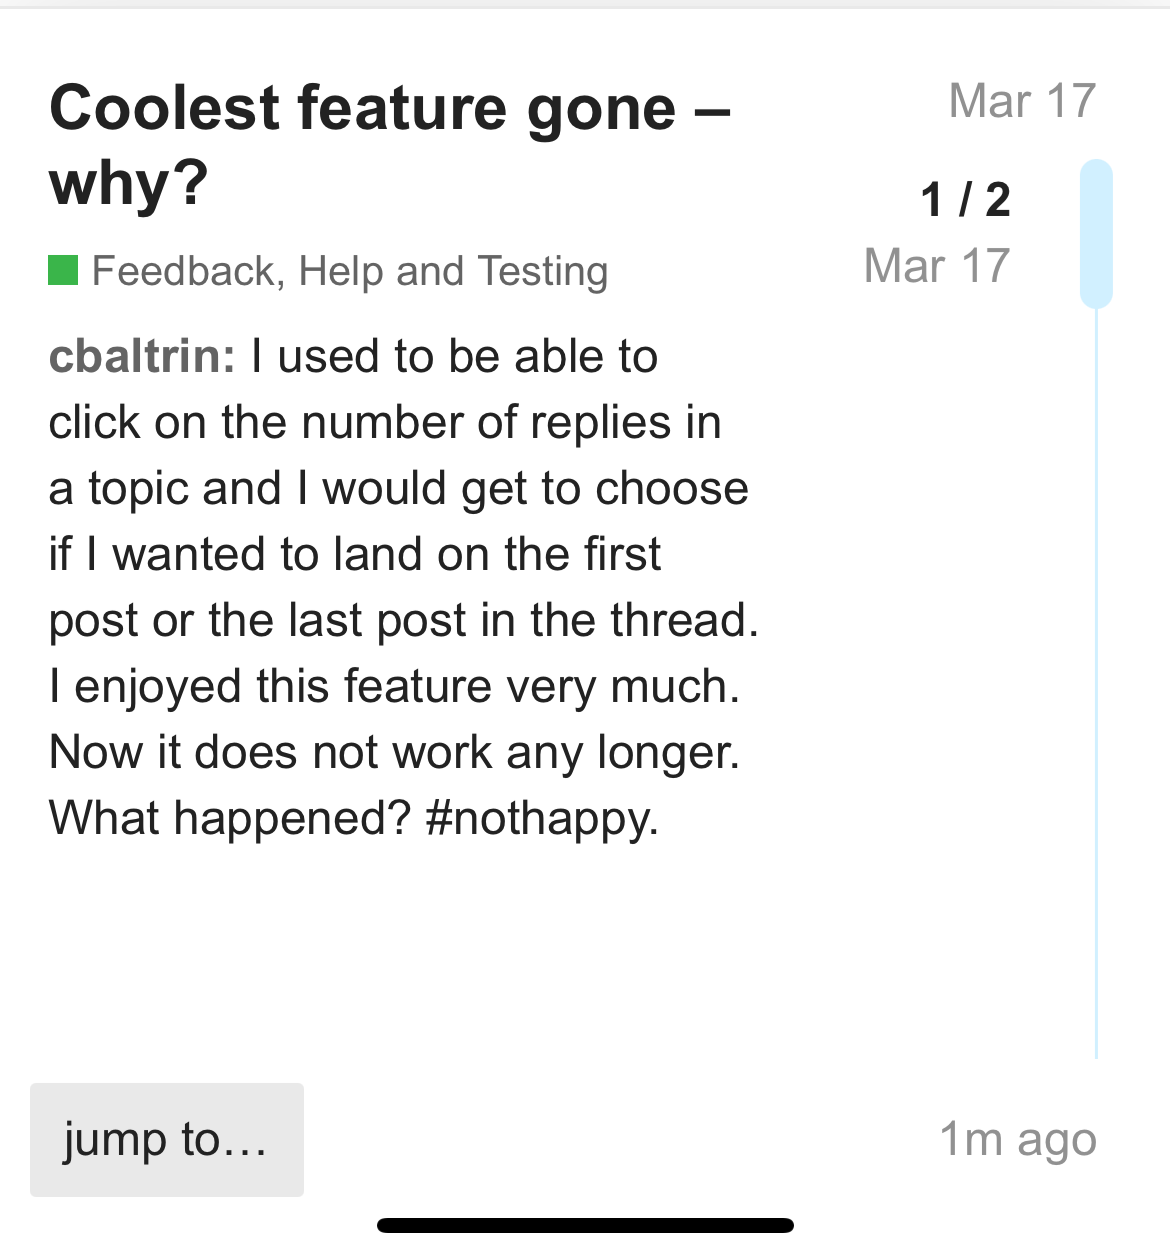This screenshot has height=1240, width=1170.
Task: Open the "Coolest feature gone –" topic title
Action: click(390, 108)
